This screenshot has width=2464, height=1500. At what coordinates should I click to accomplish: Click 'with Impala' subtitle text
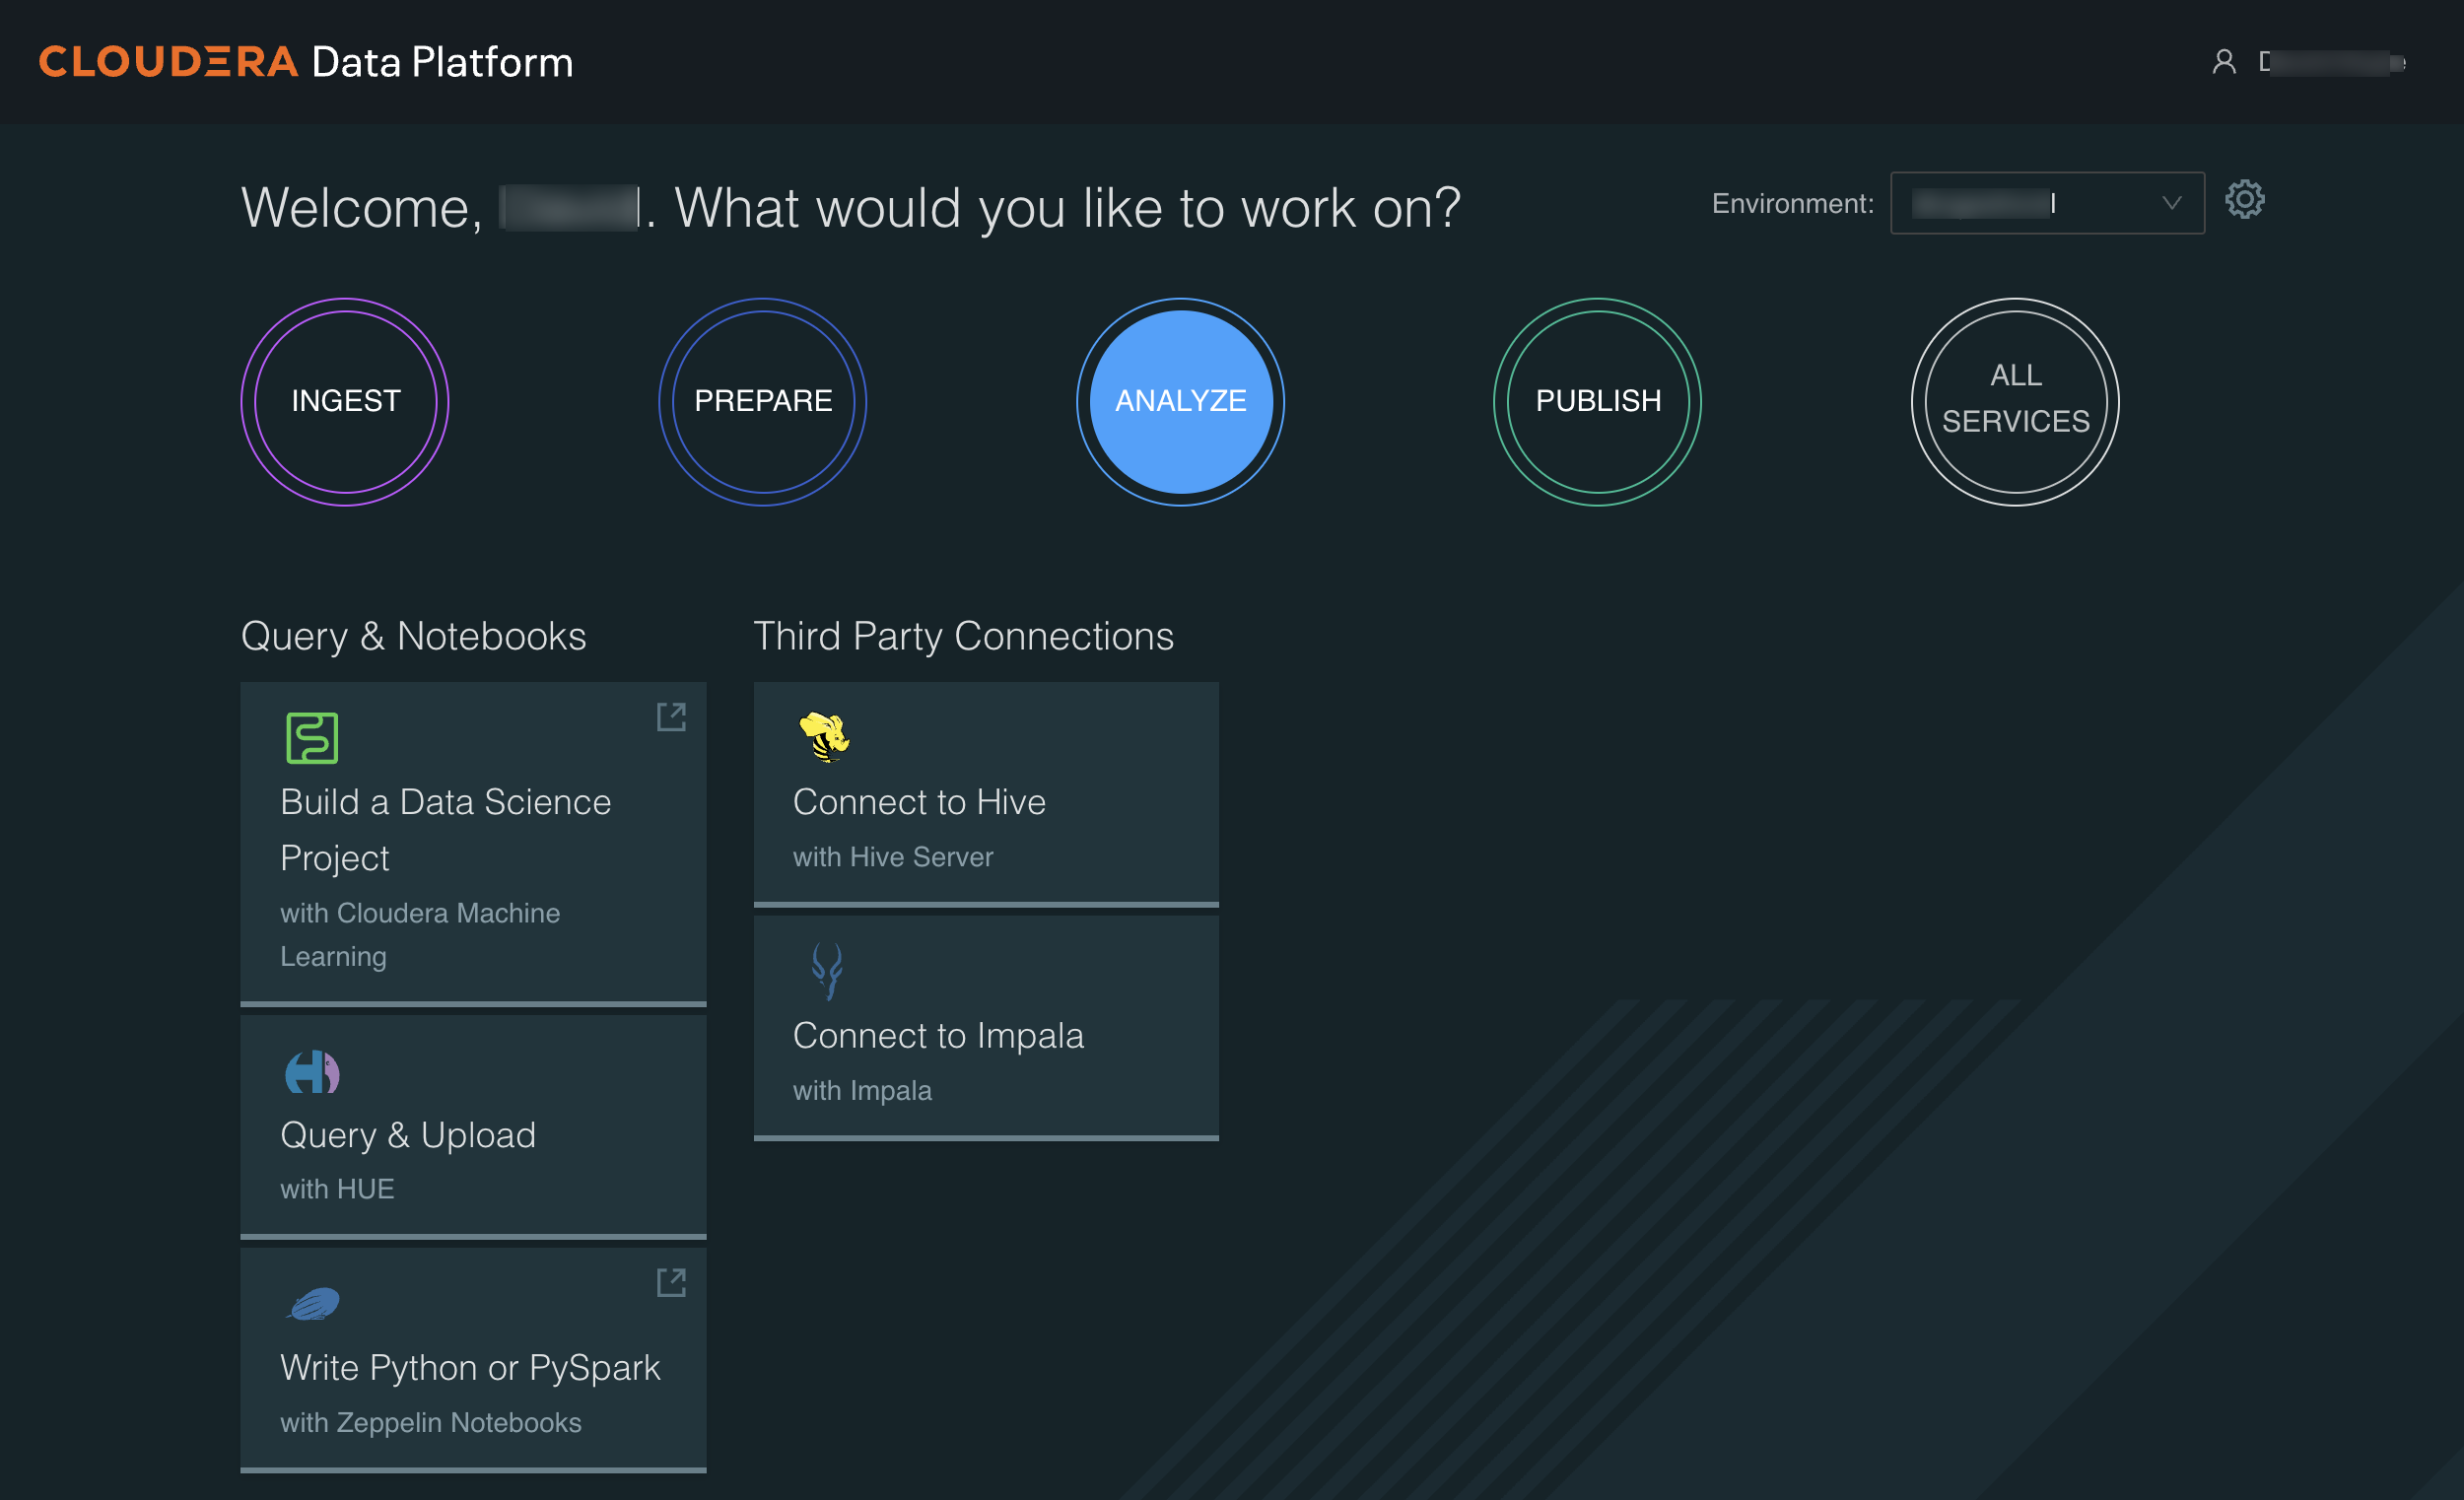click(862, 1090)
